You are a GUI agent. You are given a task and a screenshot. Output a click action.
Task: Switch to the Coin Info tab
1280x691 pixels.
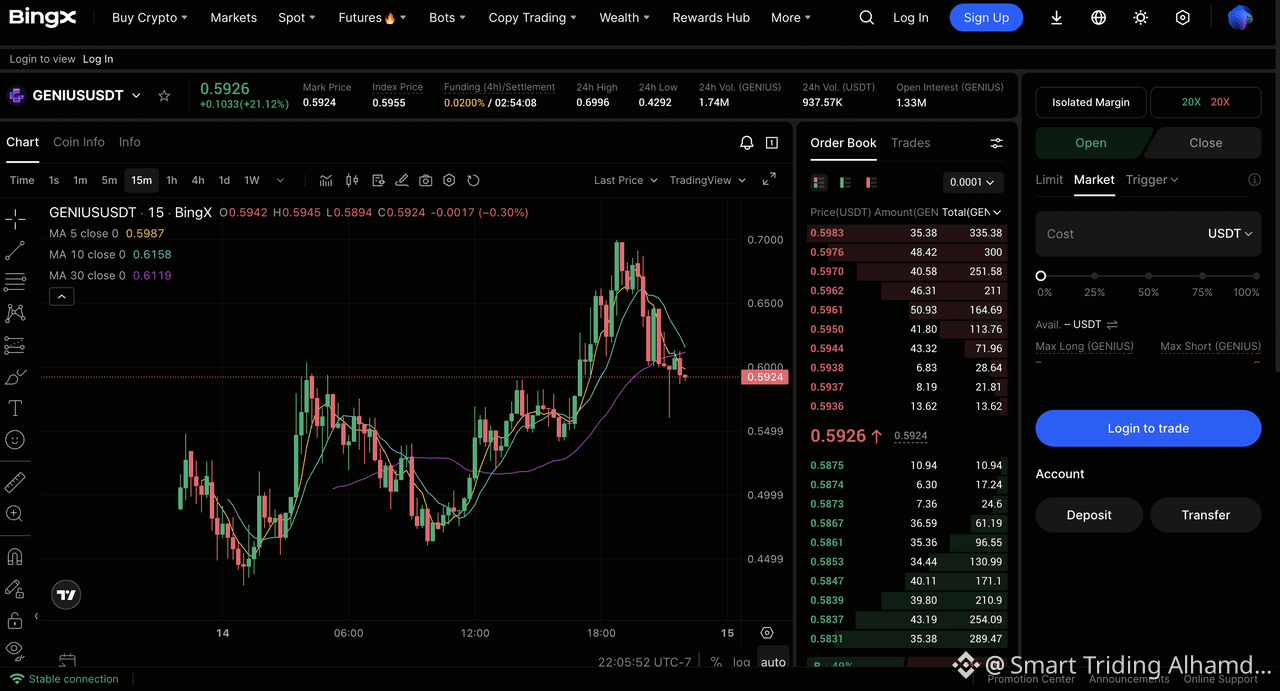[79, 142]
